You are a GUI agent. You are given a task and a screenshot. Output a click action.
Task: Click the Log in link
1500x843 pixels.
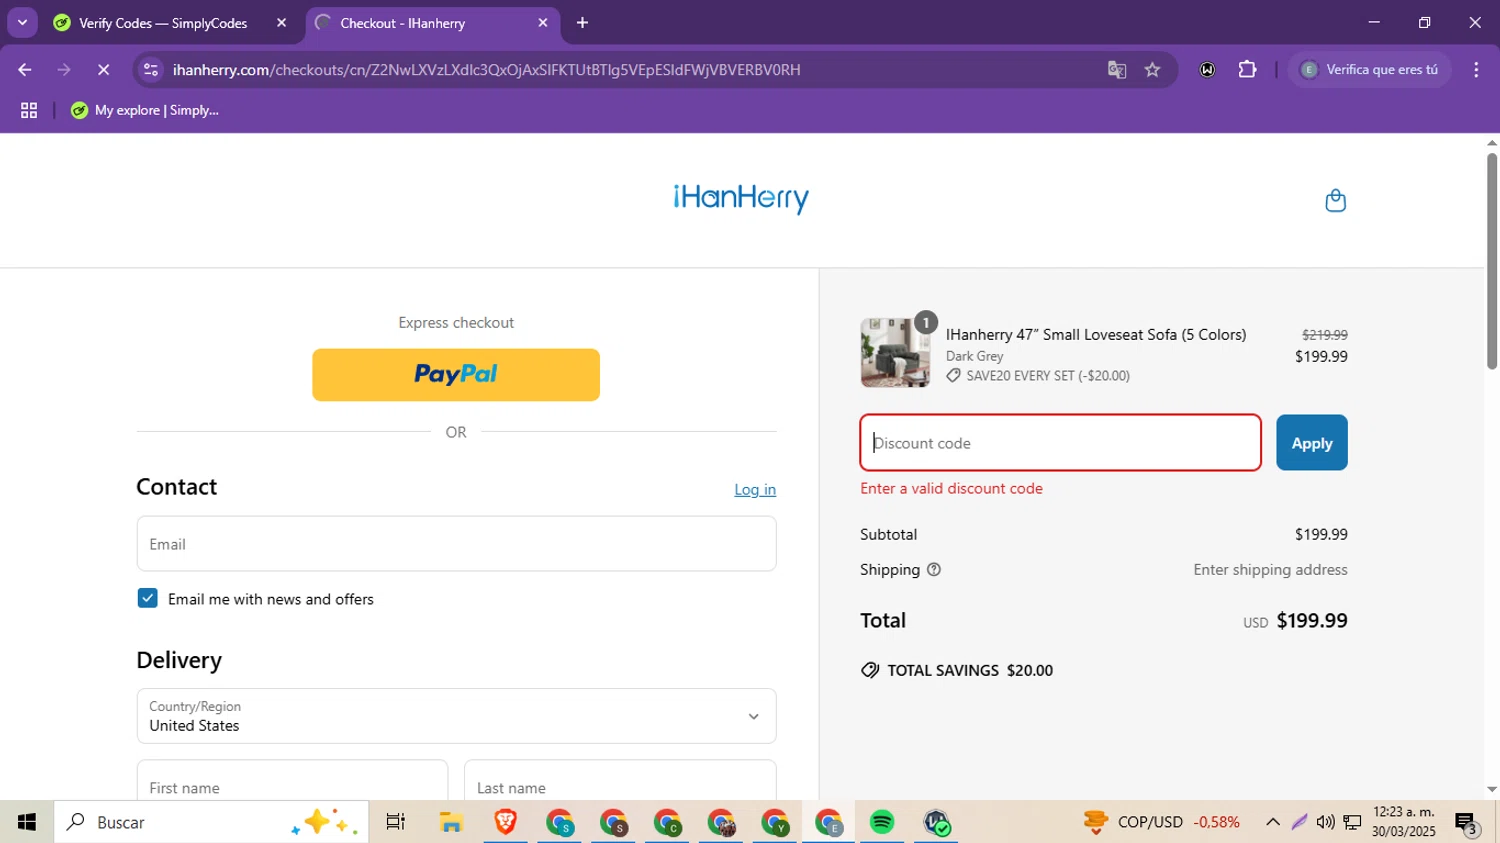coord(755,490)
